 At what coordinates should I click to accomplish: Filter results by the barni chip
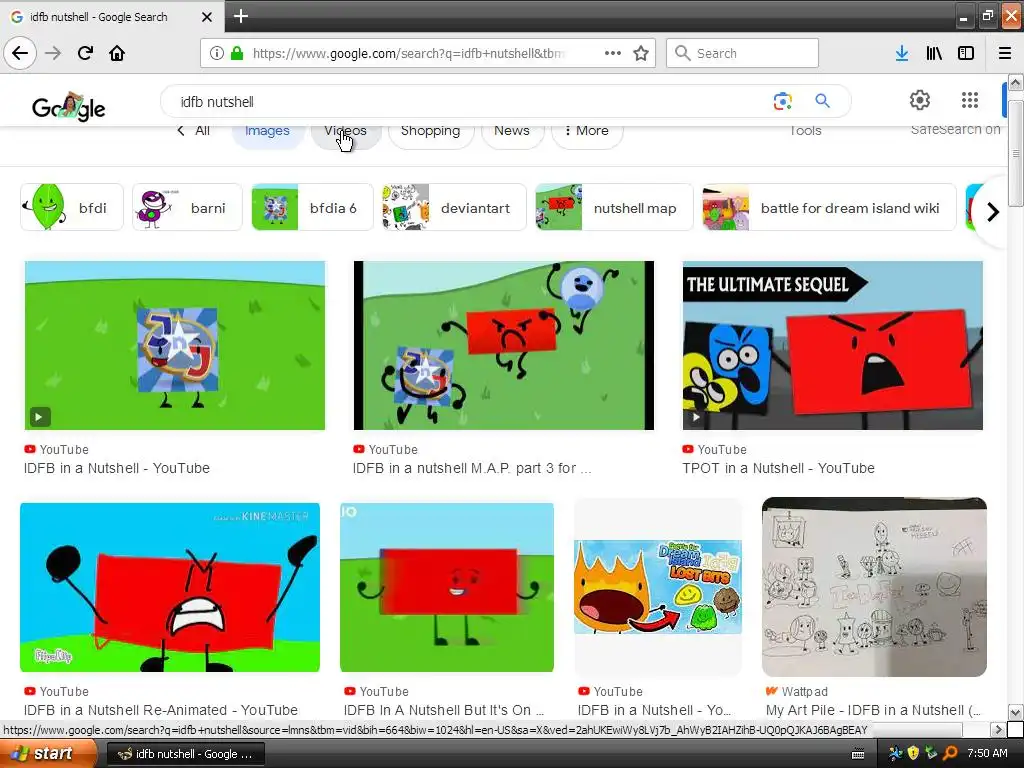coord(187,208)
